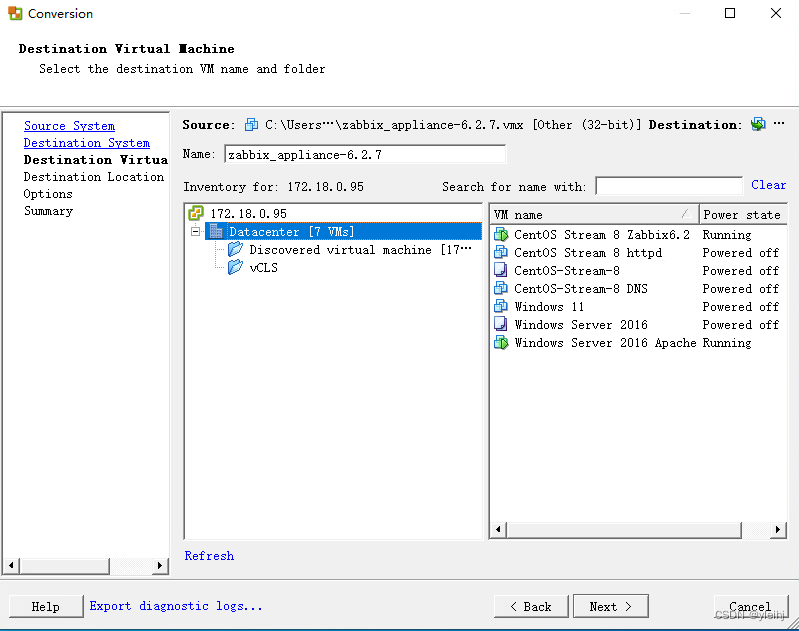This screenshot has width=799, height=631.
Task: Click the VM icon for Windows 11
Action: [x=501, y=306]
